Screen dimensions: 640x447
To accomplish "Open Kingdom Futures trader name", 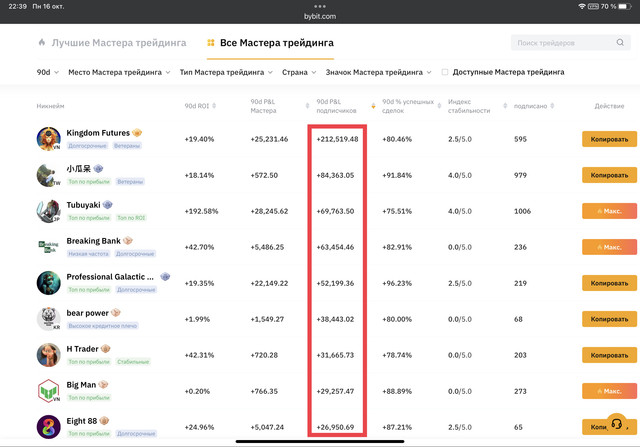I will coord(98,133).
